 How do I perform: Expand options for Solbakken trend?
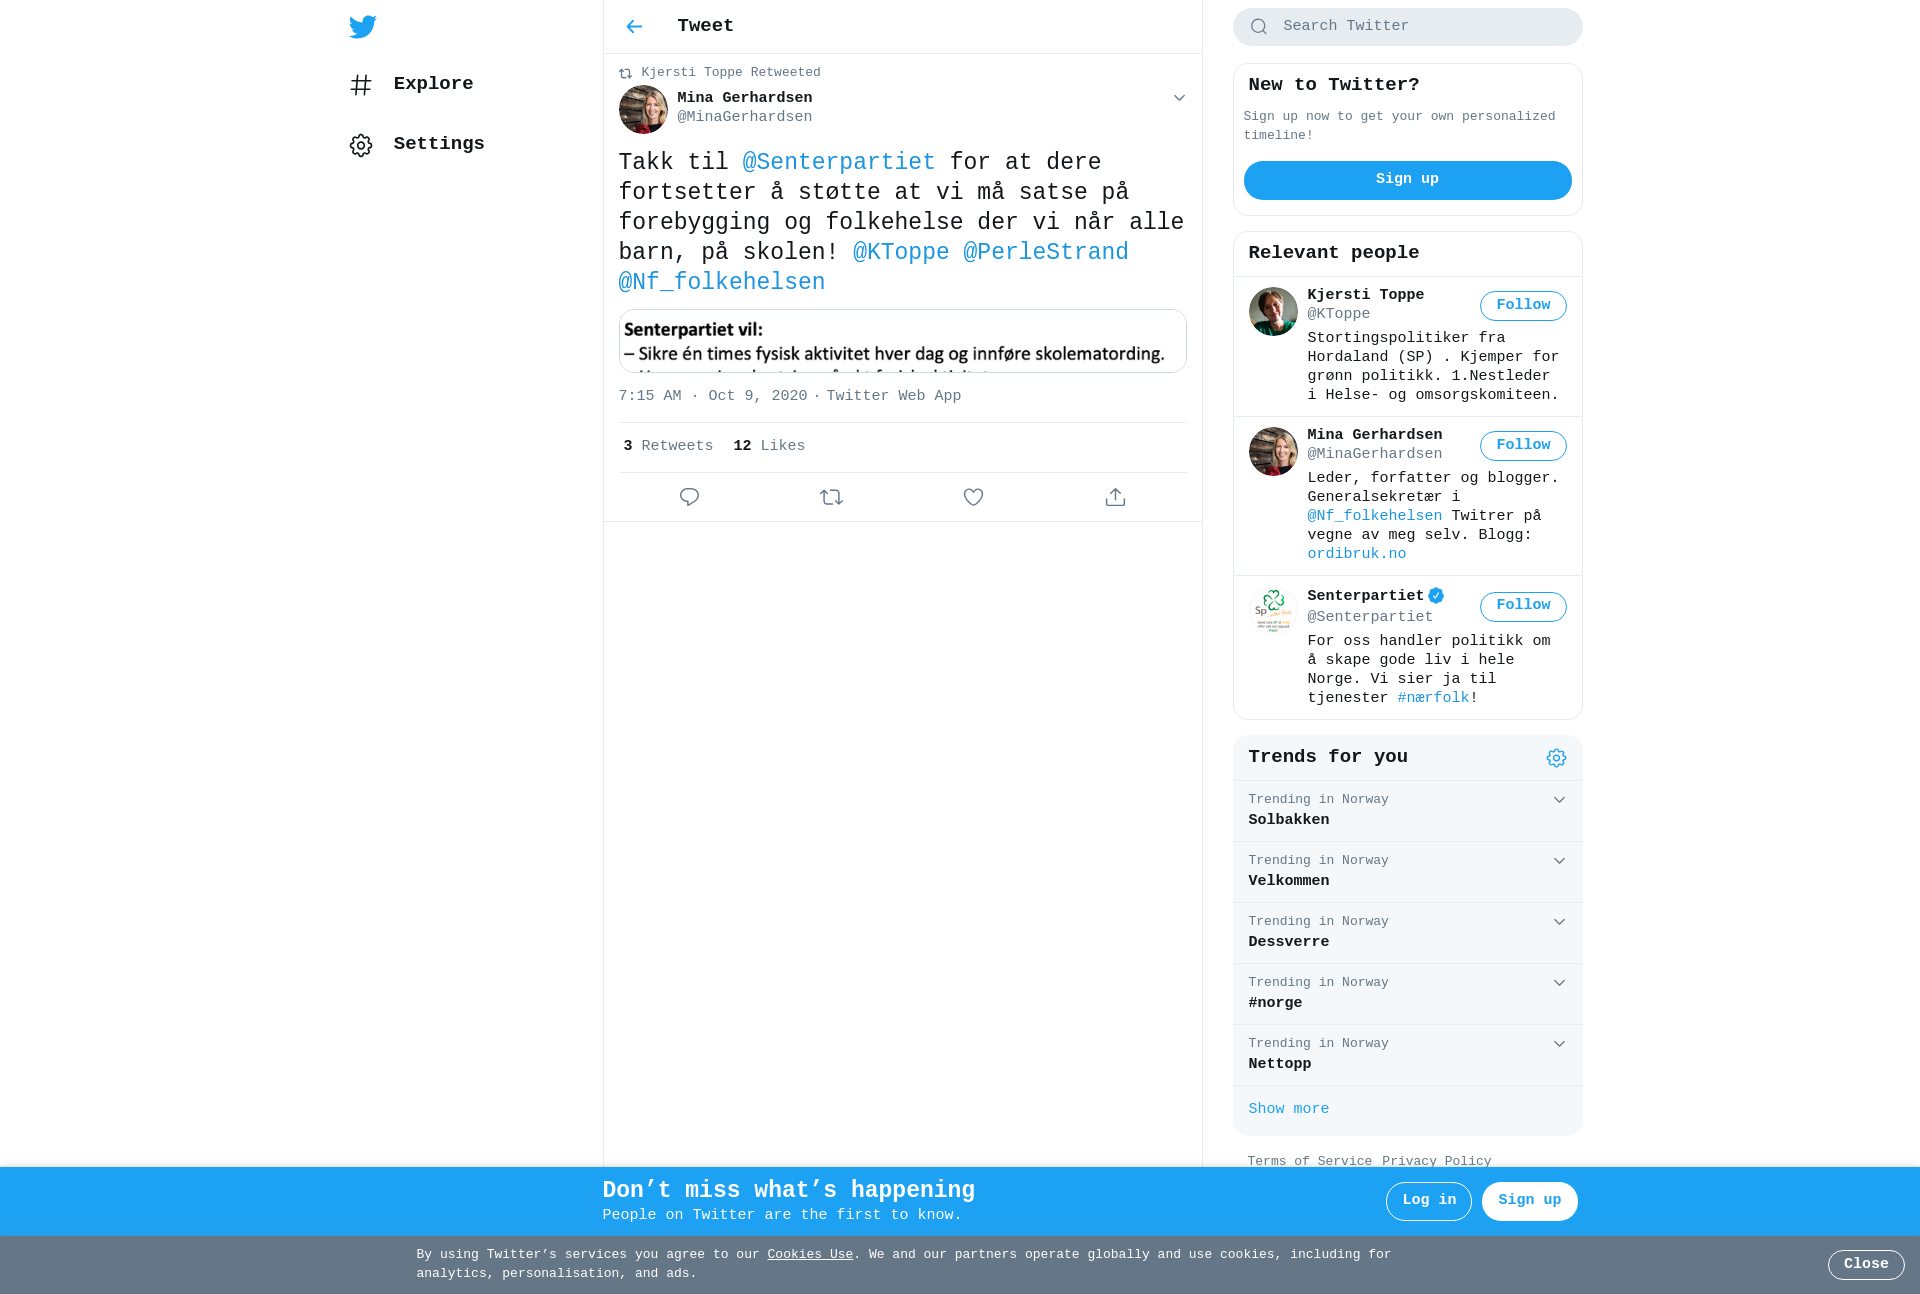(1559, 800)
